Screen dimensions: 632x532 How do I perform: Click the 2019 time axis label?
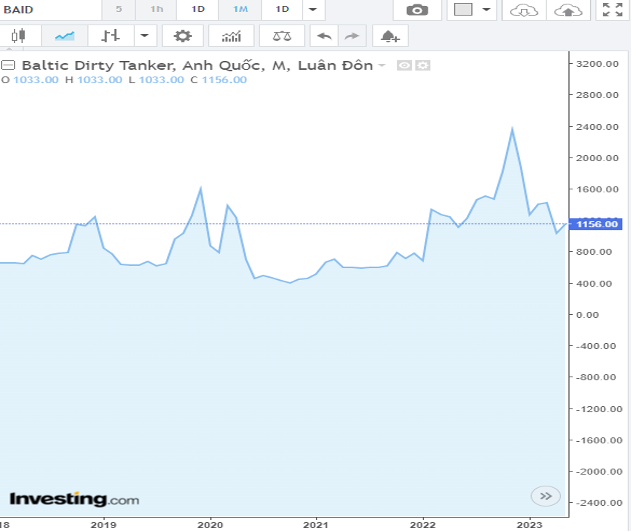tap(104, 525)
